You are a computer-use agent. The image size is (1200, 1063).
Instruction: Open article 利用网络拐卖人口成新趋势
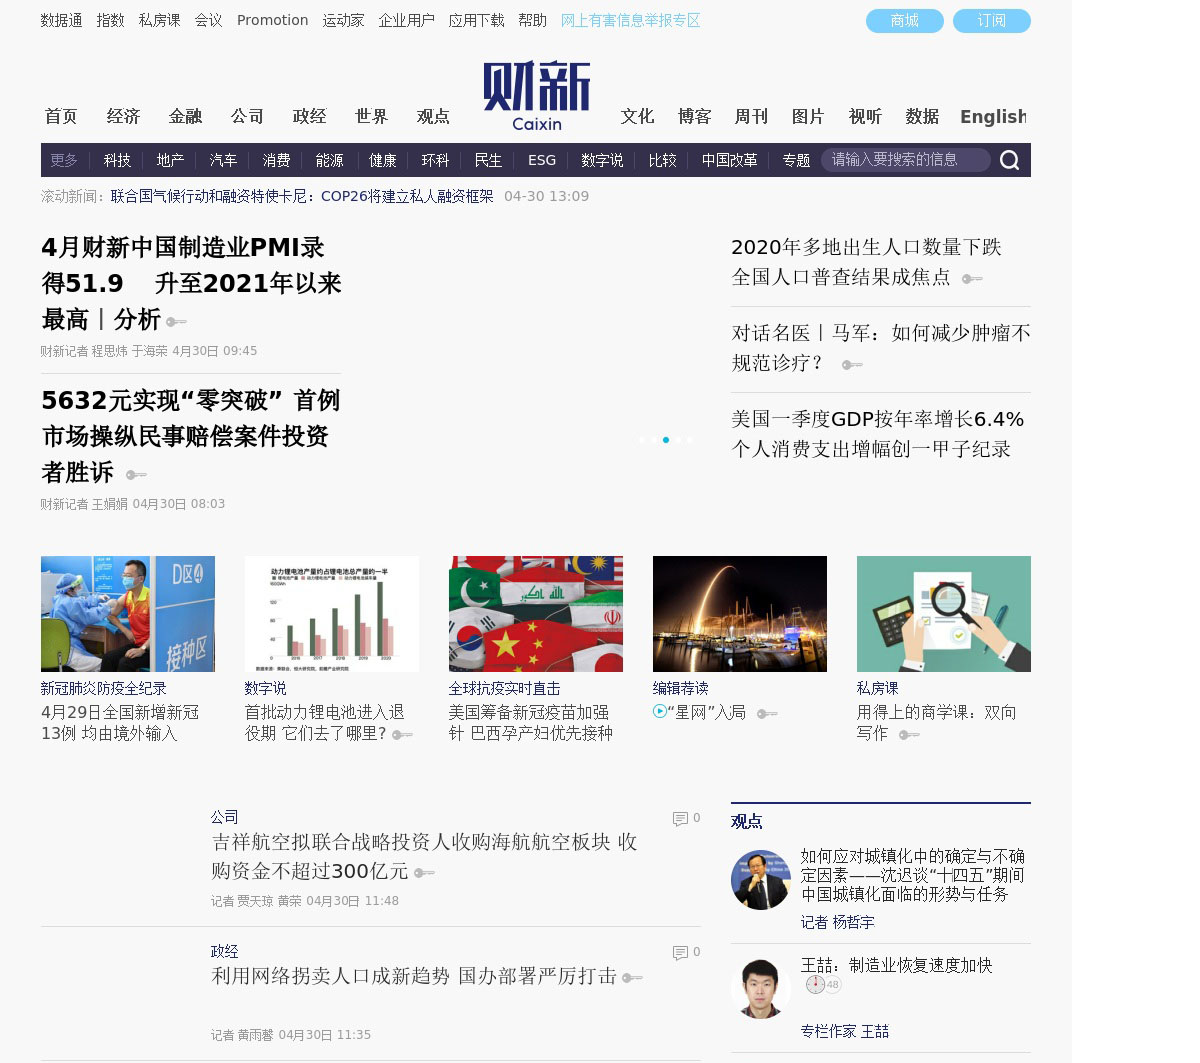tap(414, 976)
